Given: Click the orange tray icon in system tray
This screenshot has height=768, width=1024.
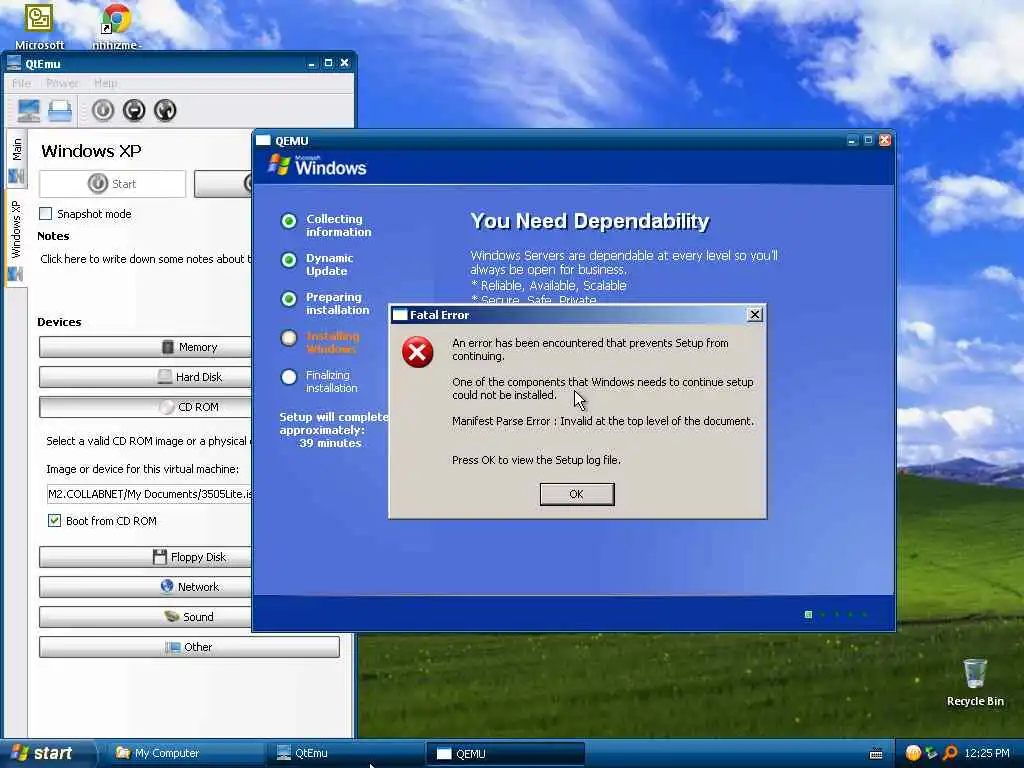Looking at the screenshot, I should point(913,753).
